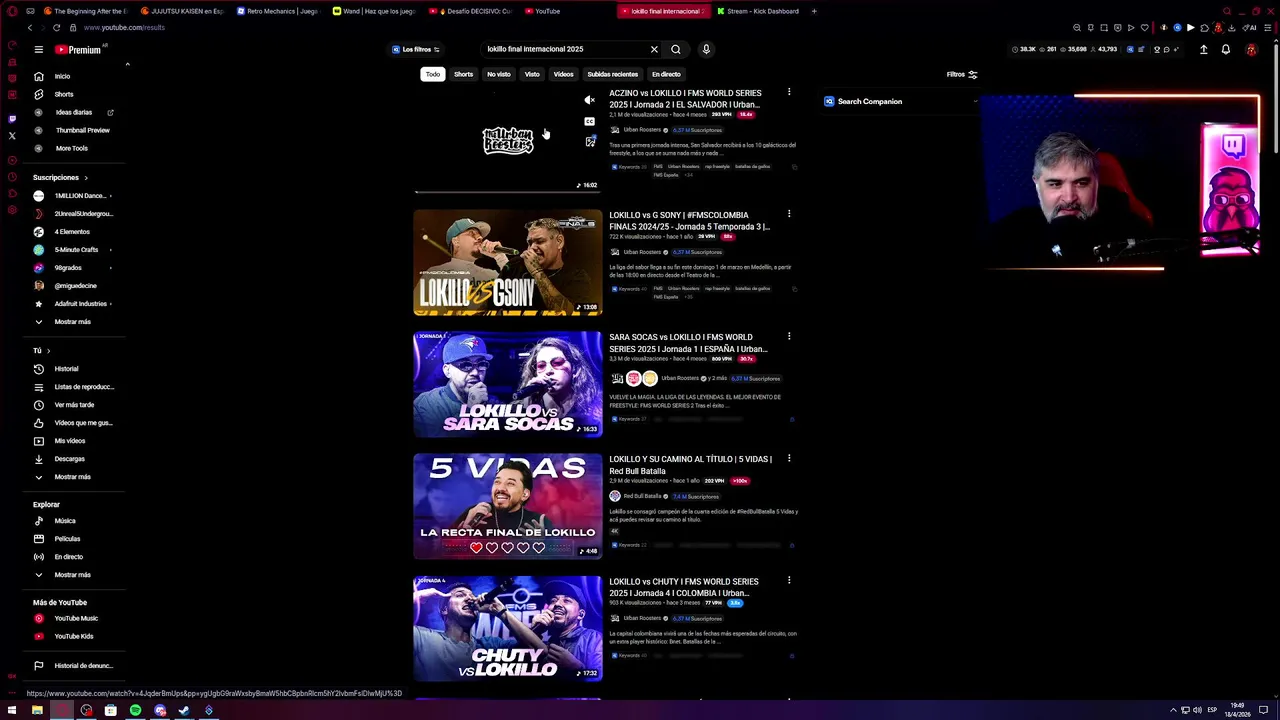The height and width of the screenshot is (720, 1280).
Task: Open the 5 VIDAS Lokillo thumbnail
Action: click(x=508, y=506)
